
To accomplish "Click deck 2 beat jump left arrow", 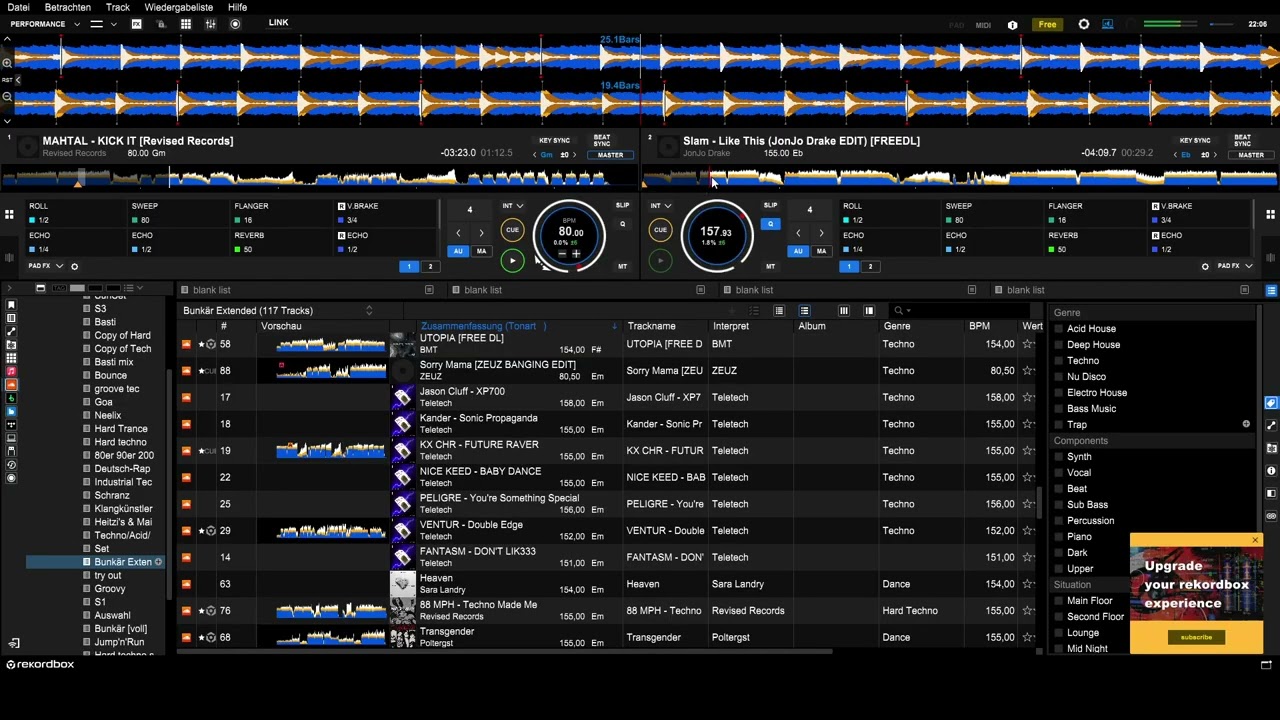I will pyautogui.click(x=798, y=233).
